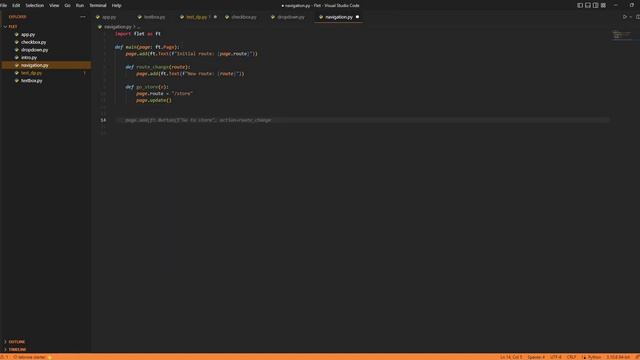The width and height of the screenshot is (640, 360).
Task: Change line endings via CRLF status item
Action: [571, 357]
